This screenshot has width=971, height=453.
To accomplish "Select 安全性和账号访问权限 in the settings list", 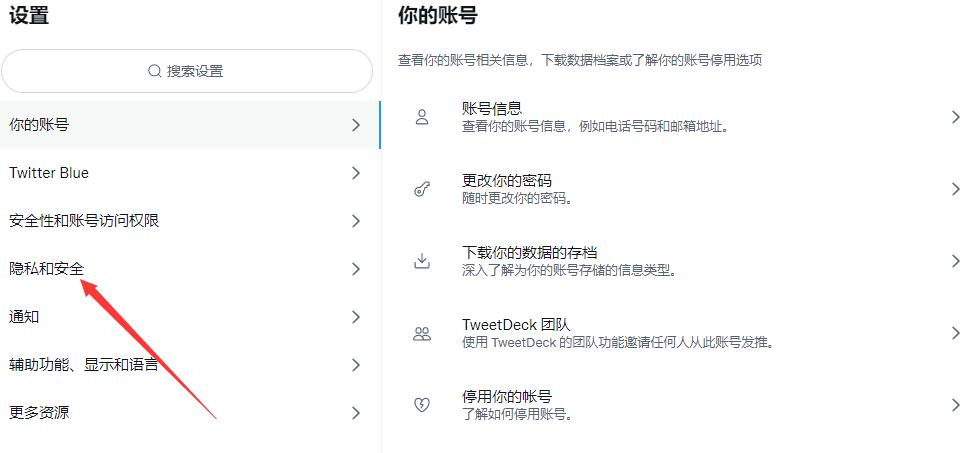I will pyautogui.click(x=189, y=220).
